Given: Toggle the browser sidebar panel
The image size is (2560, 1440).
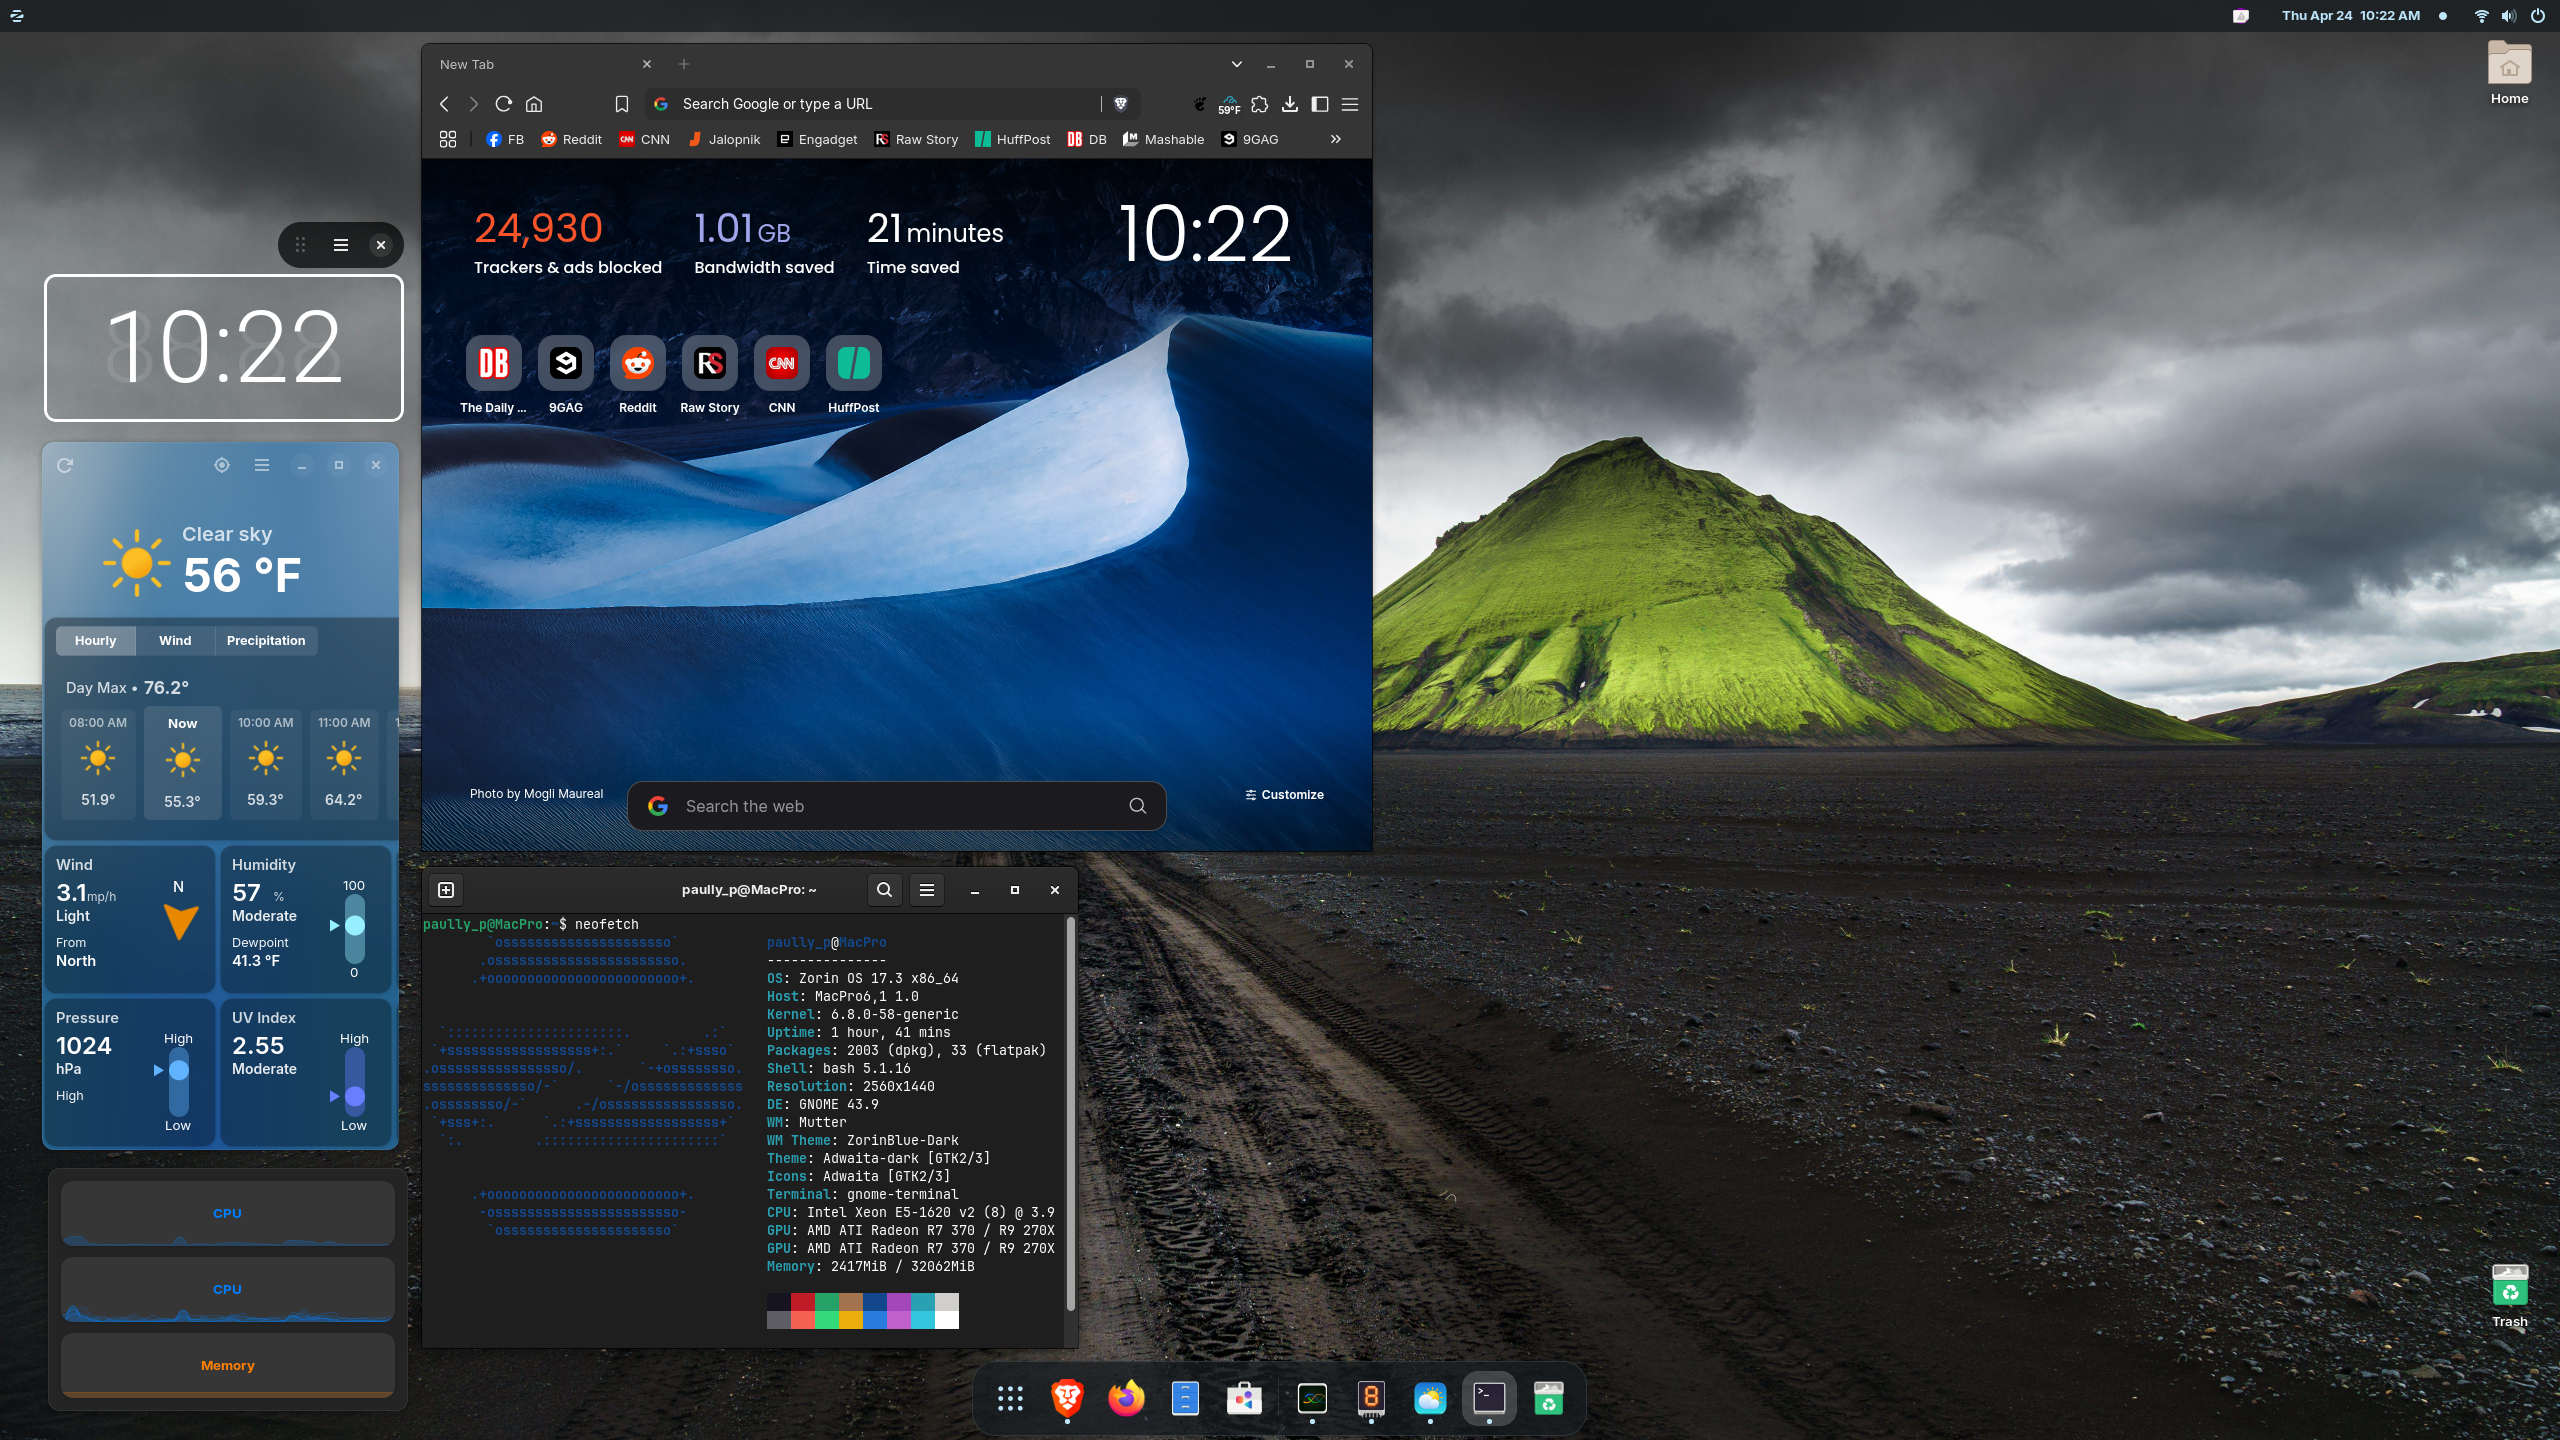Looking at the screenshot, I should (x=1320, y=104).
